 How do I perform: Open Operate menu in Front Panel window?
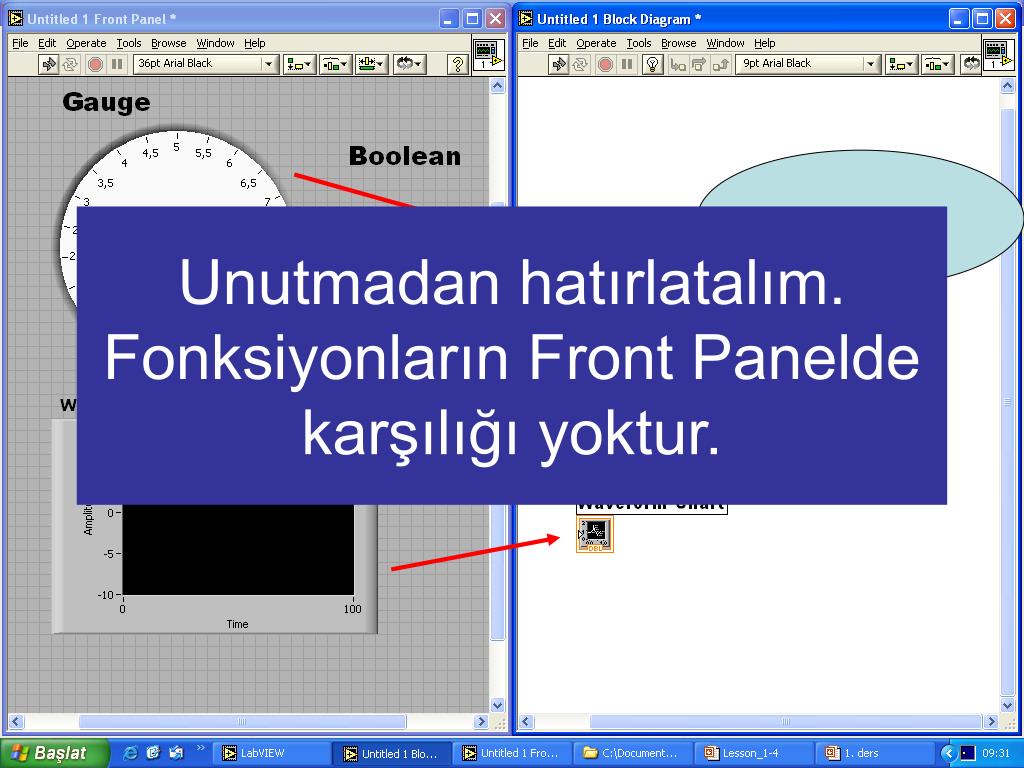[x=86, y=43]
